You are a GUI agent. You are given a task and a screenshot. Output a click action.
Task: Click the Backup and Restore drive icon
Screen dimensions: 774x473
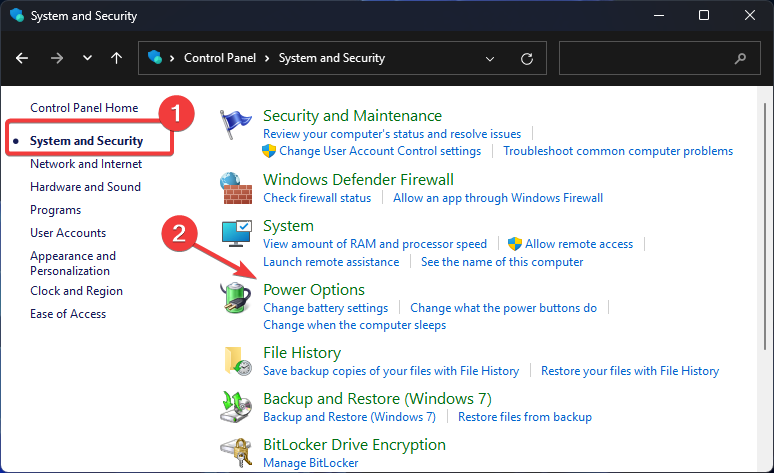(x=236, y=407)
